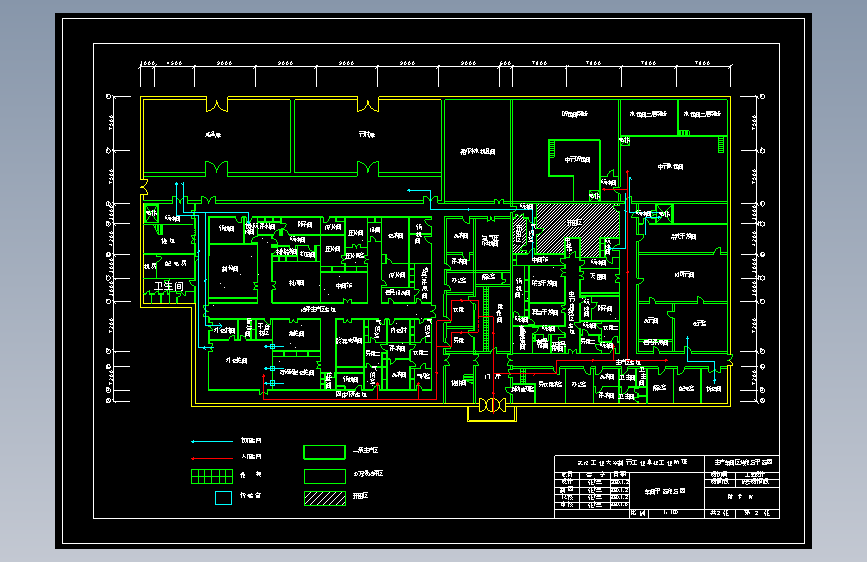Viewport: 867px width, 562px height.
Task: Click the 卫生间 room label
Action: point(169,286)
